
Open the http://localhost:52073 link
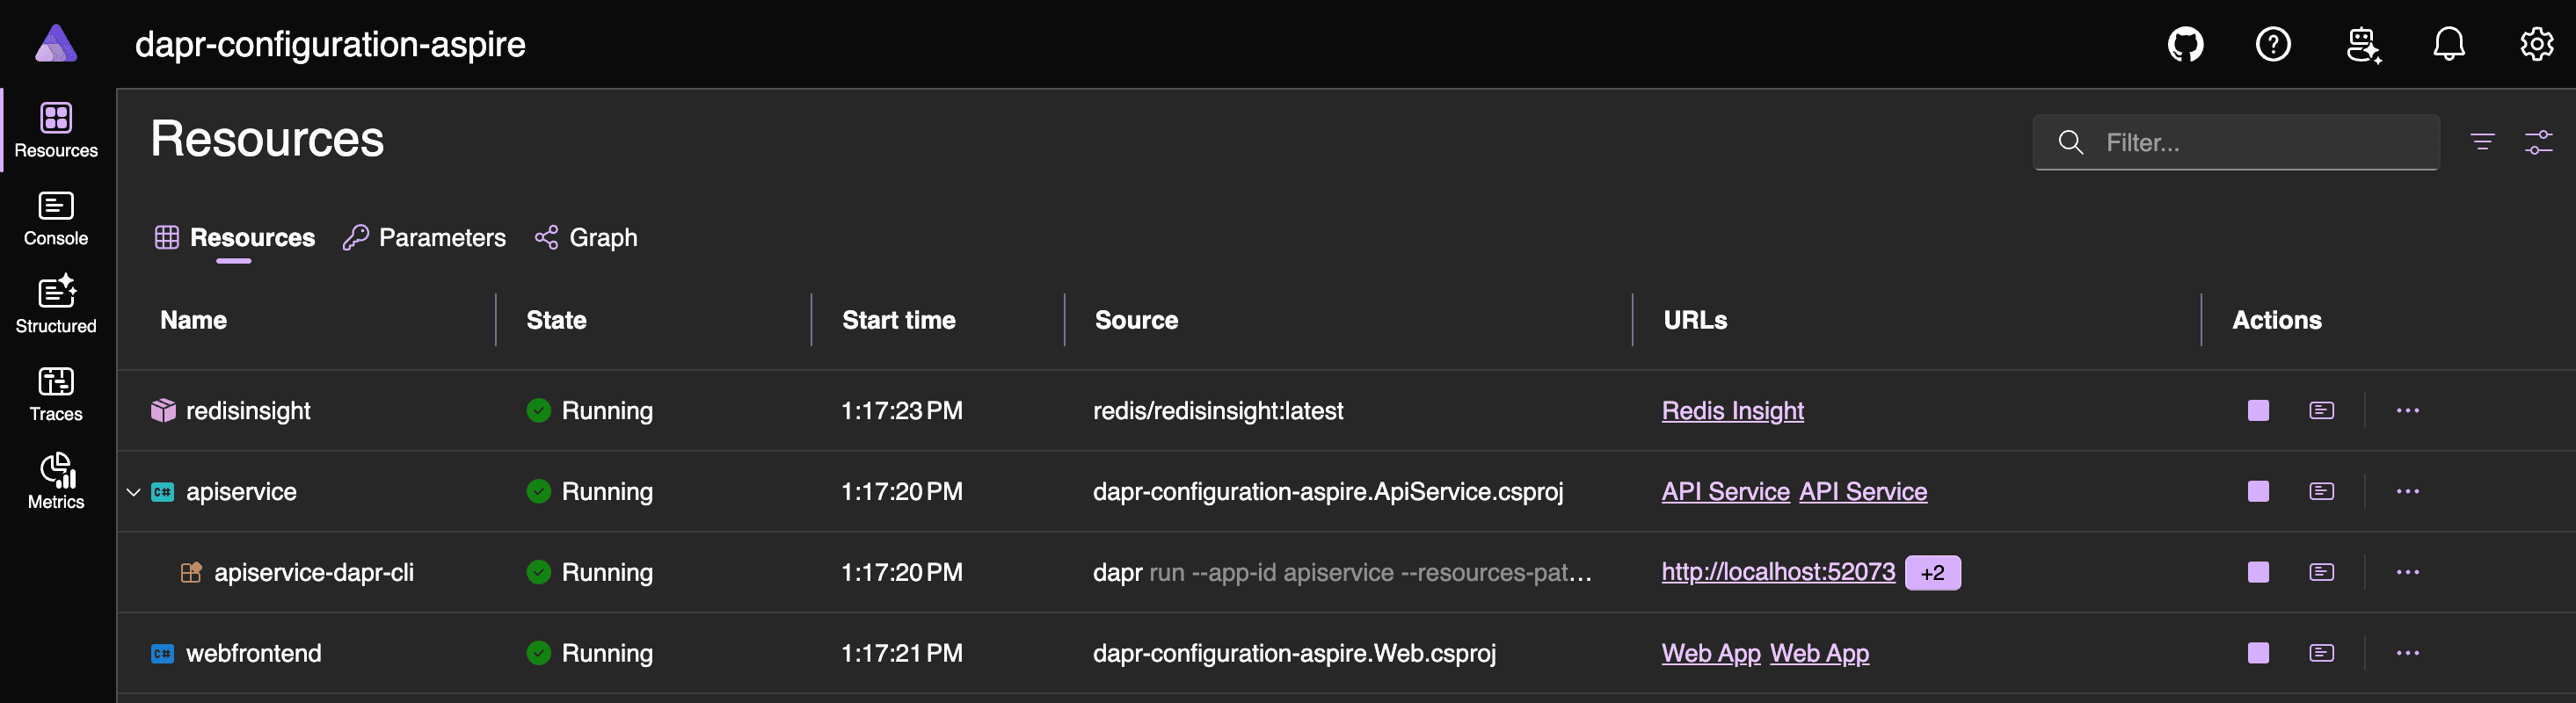coord(1778,572)
